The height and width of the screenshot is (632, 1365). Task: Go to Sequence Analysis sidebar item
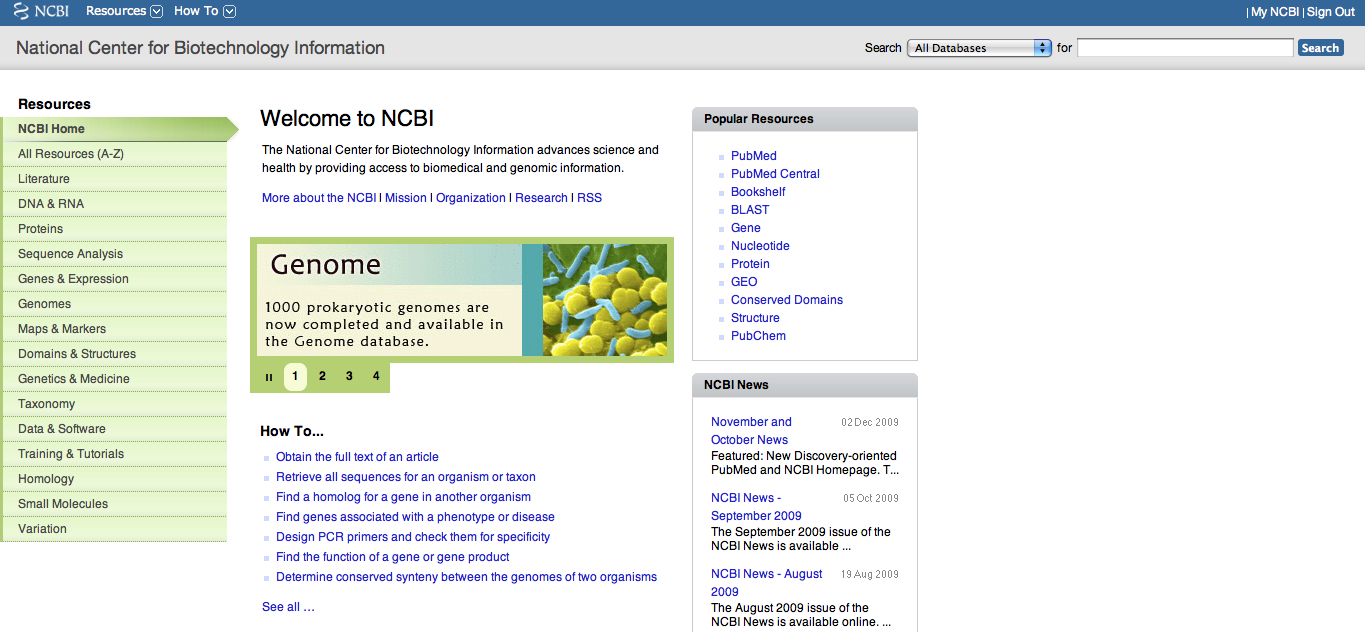[x=114, y=254]
